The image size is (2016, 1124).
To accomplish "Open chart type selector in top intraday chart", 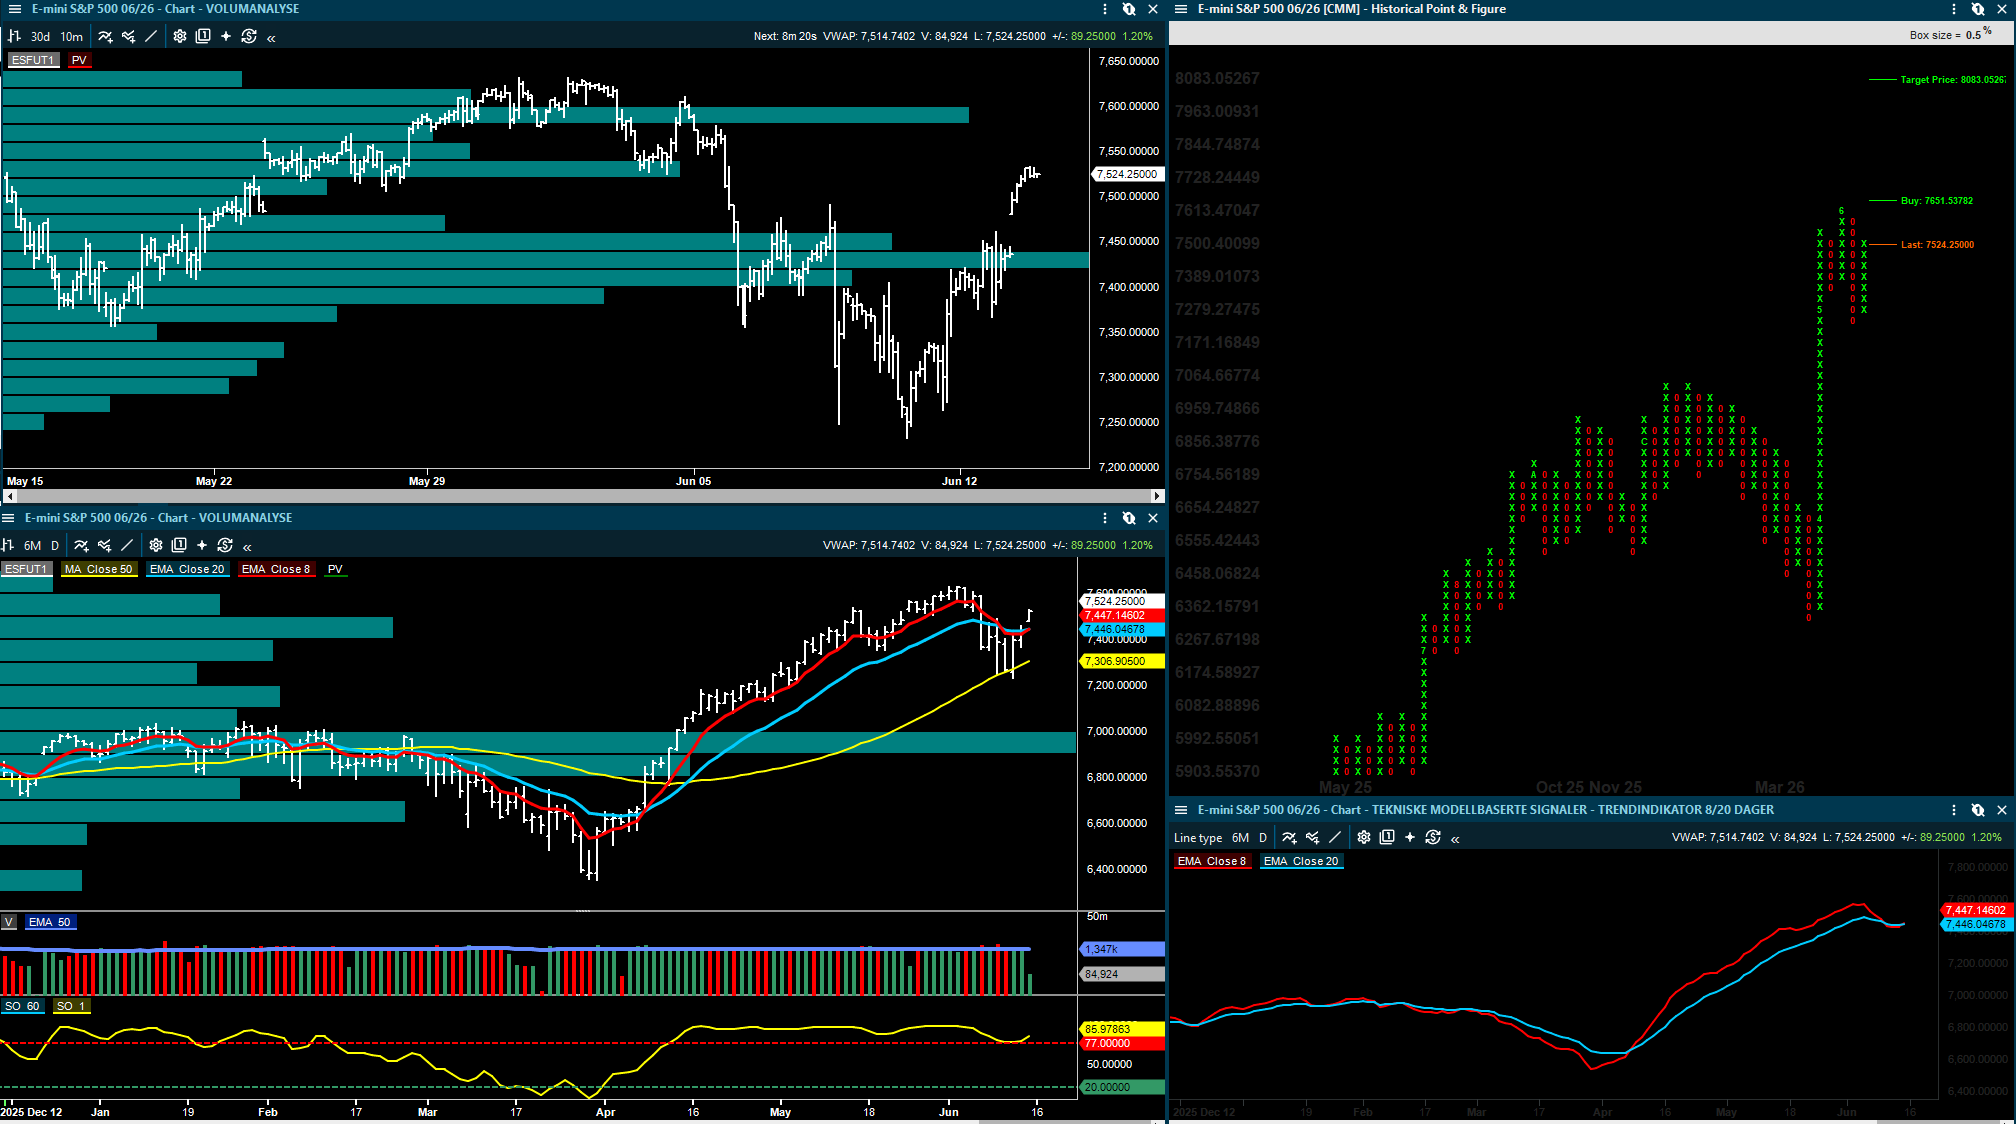I will tap(14, 36).
